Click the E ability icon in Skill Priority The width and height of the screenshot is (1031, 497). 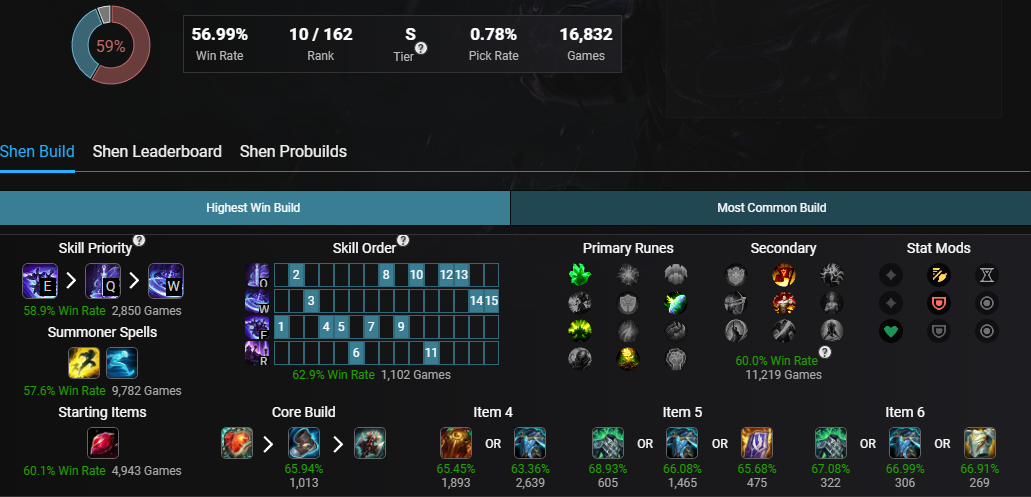[40, 281]
